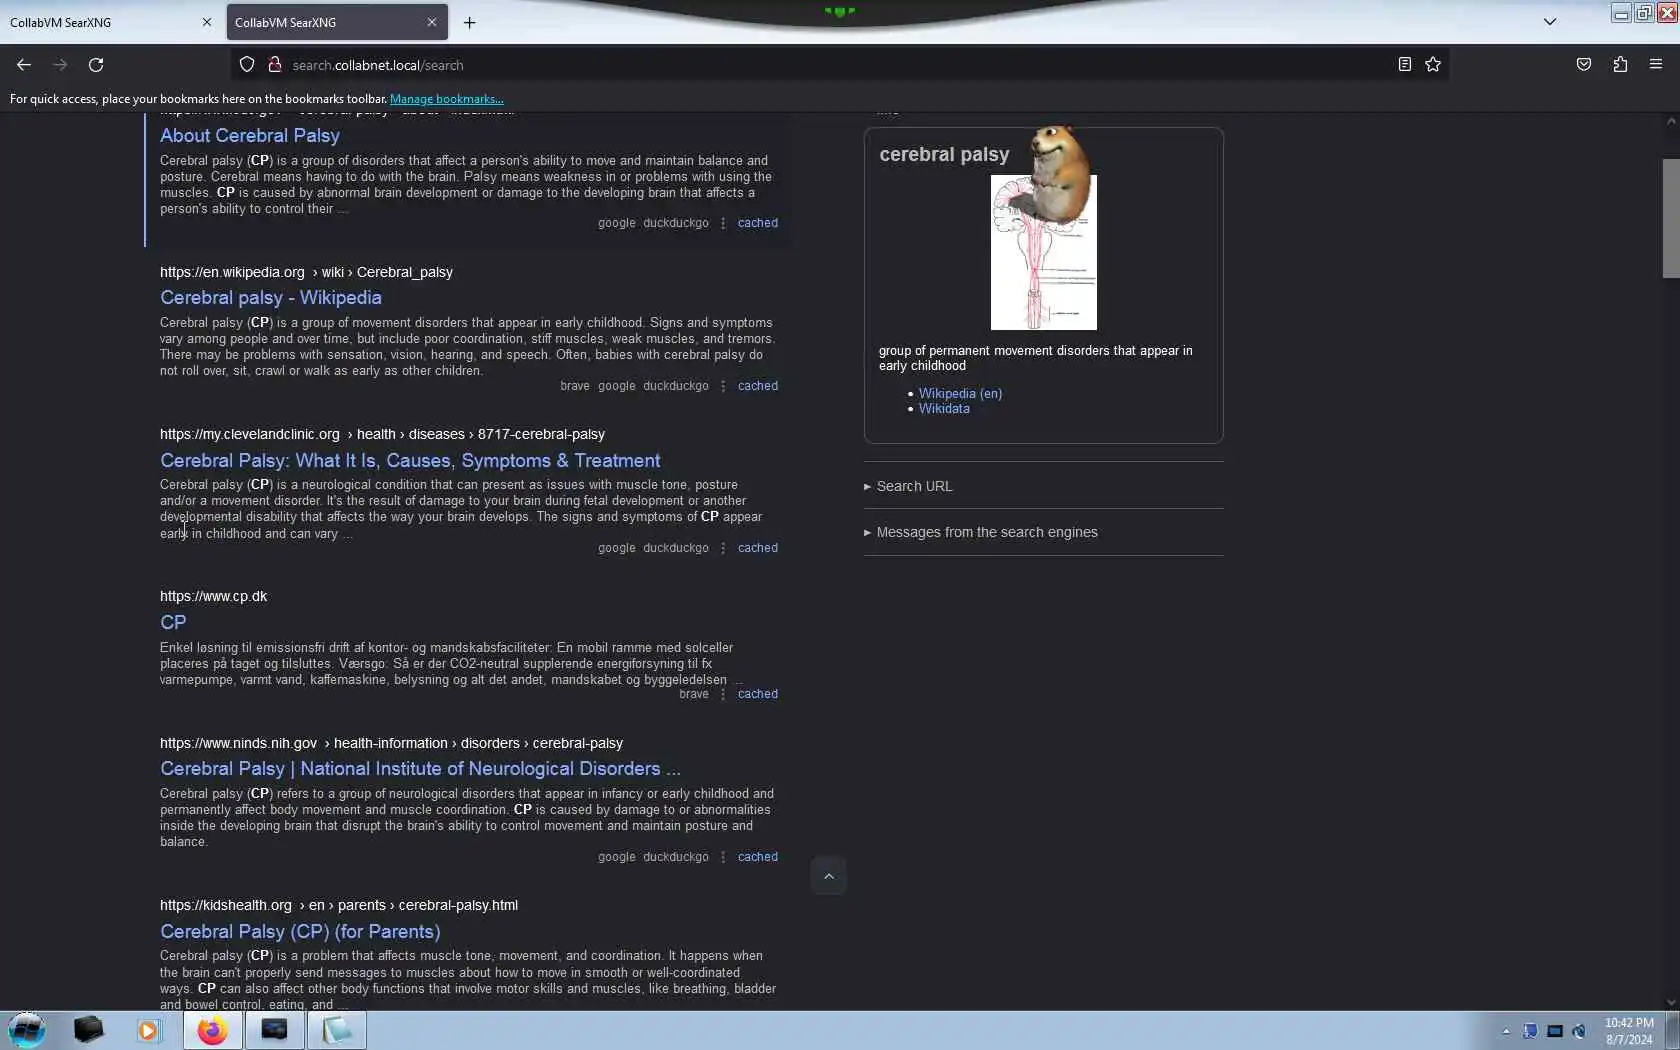Open Wikidata link in infobox
Viewport: 1680px width, 1050px height.
[944, 408]
